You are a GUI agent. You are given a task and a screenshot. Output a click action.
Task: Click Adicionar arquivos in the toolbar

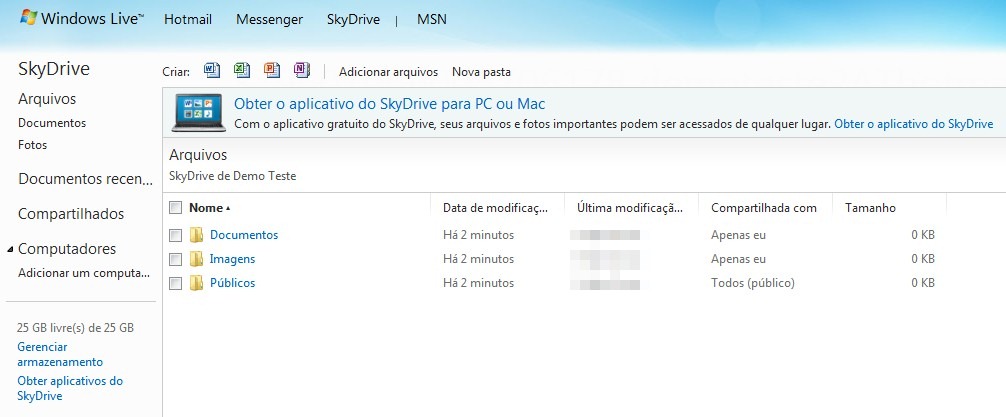(x=388, y=72)
